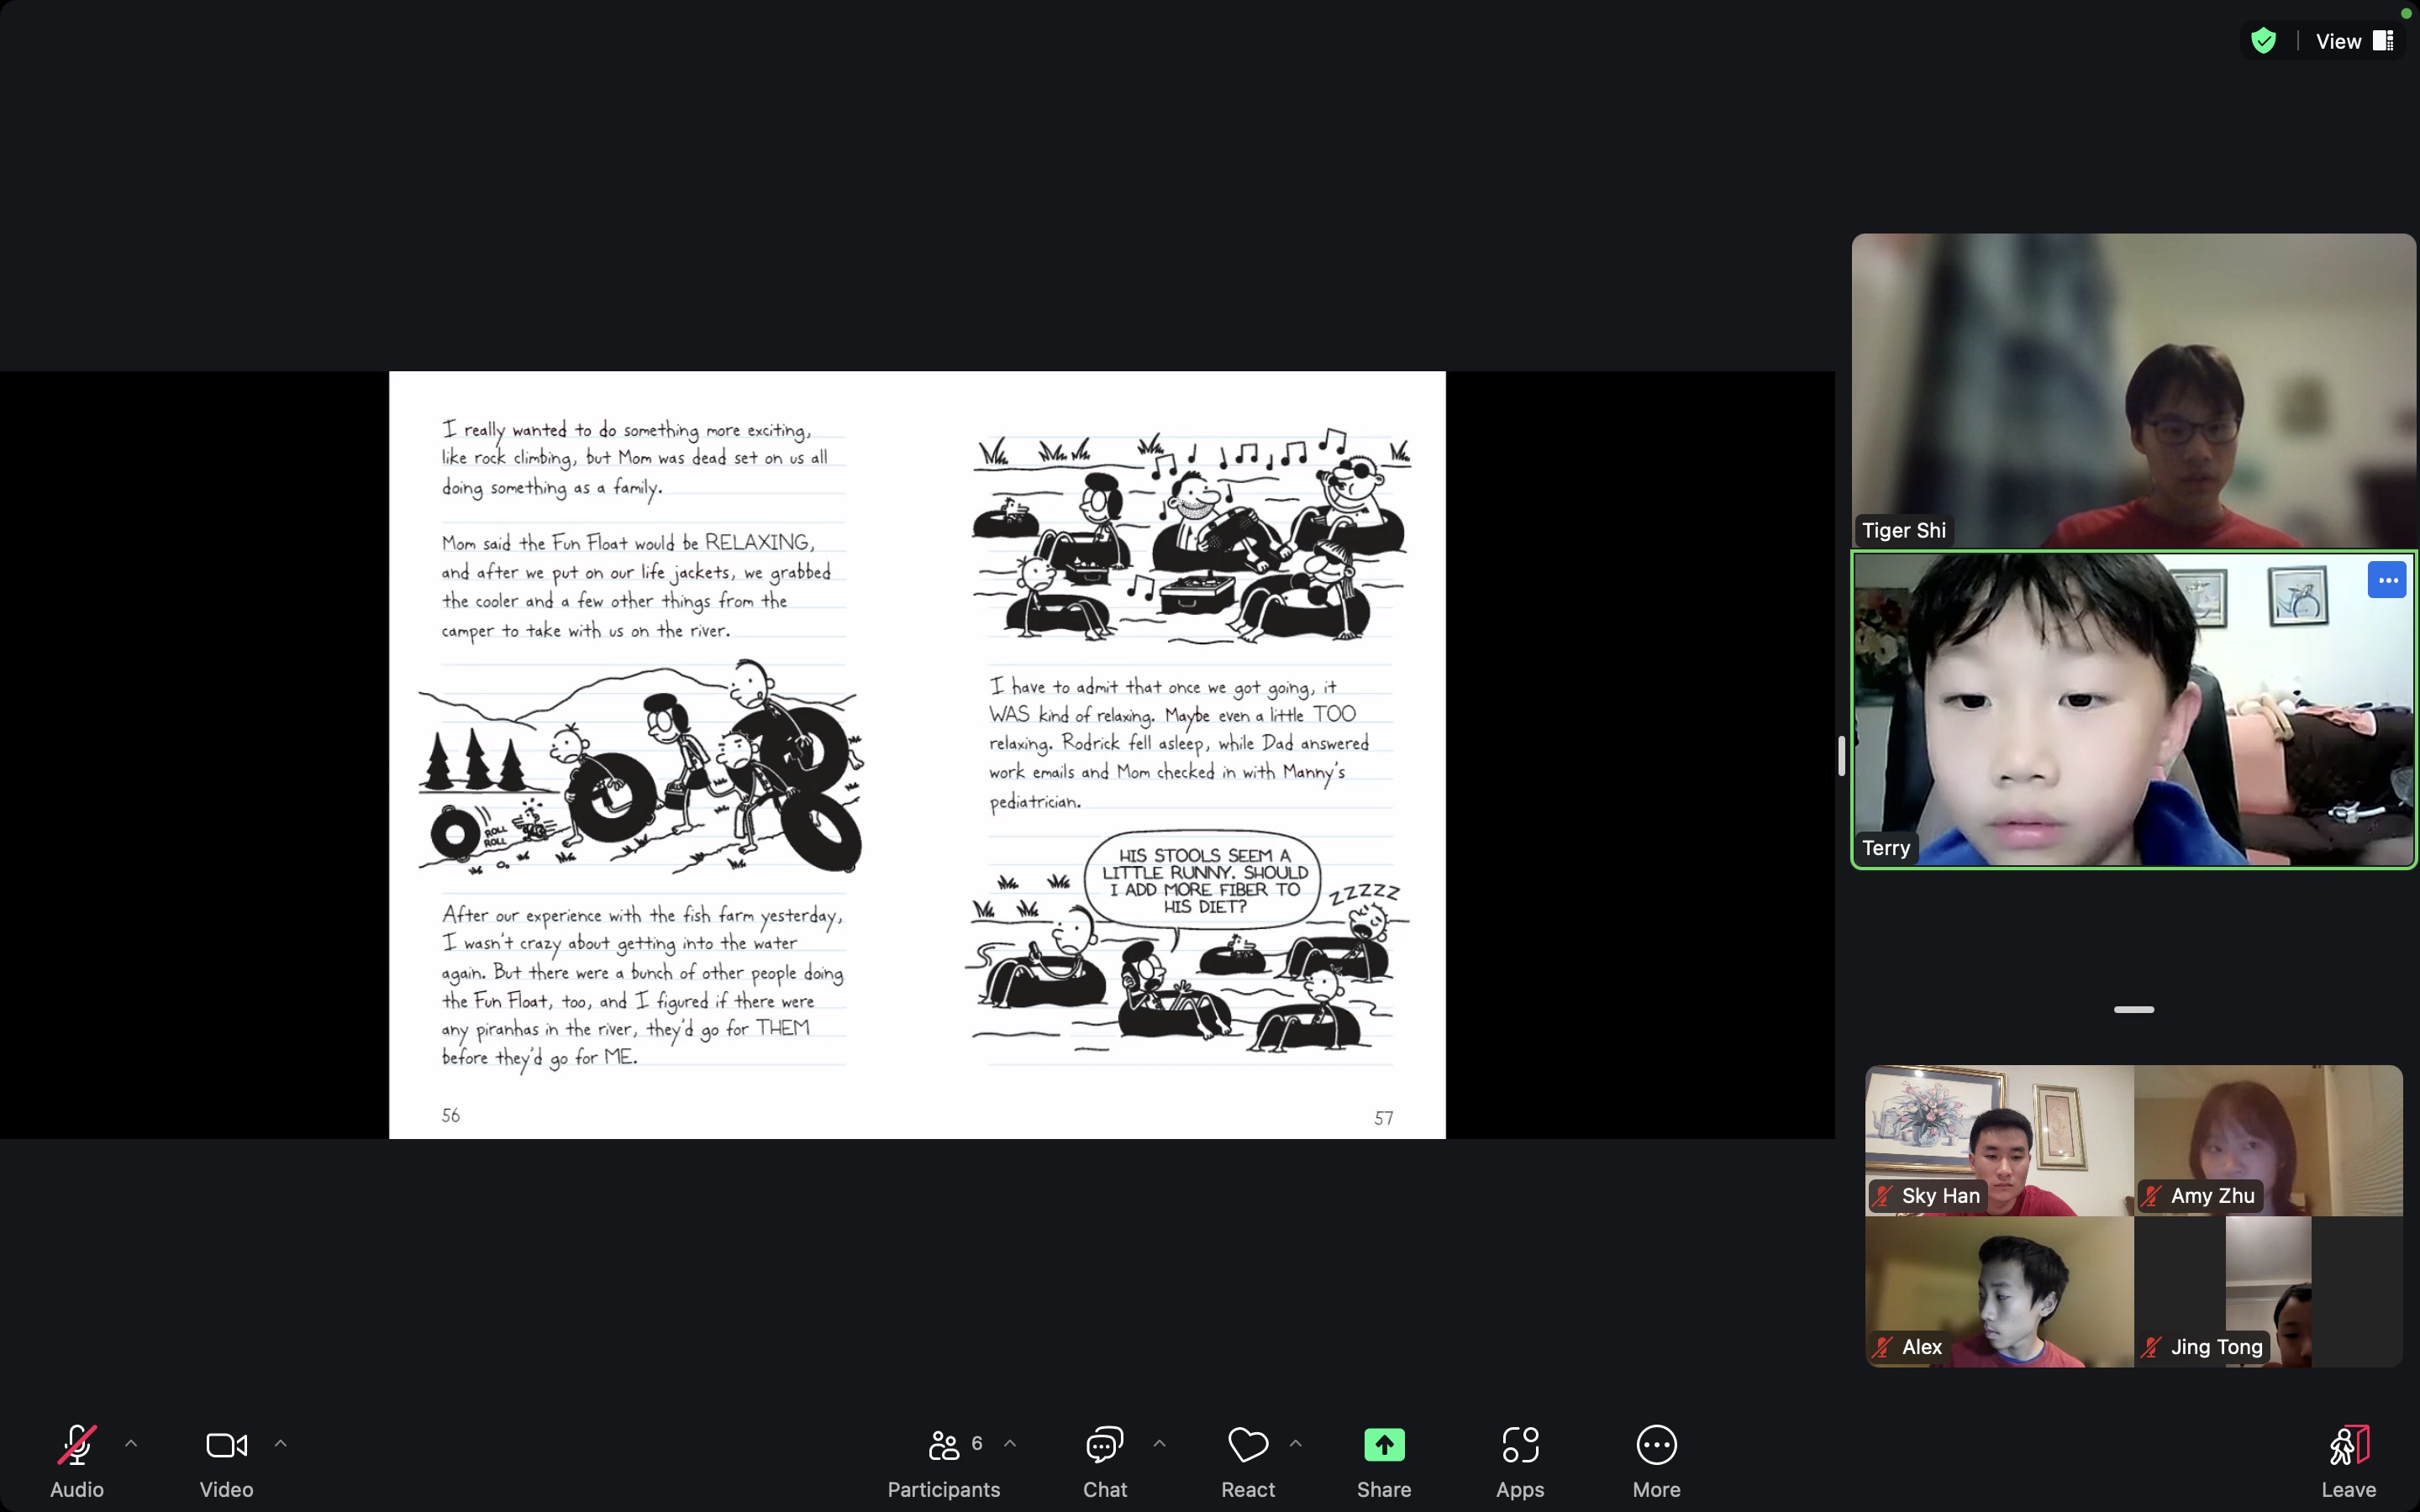This screenshot has height=1512, width=2420.
Task: Click muted mic icon beside Sky Han
Action: (x=1884, y=1196)
